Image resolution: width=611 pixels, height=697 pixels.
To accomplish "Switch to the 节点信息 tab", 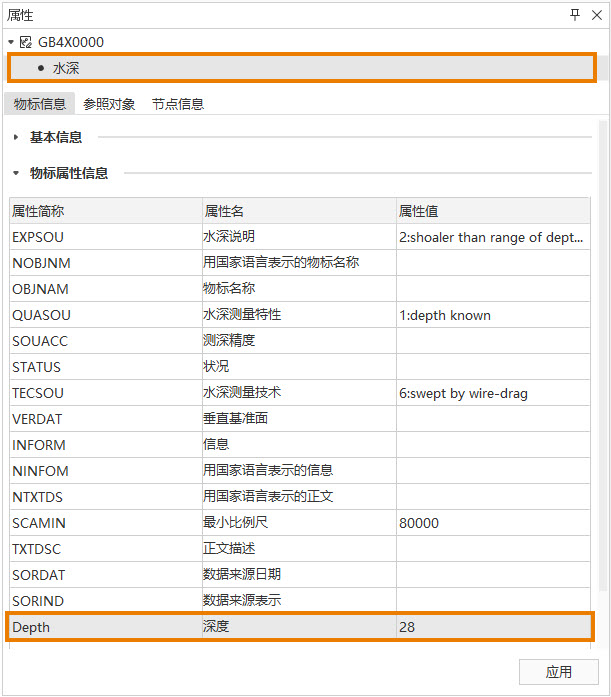I will (x=177, y=104).
